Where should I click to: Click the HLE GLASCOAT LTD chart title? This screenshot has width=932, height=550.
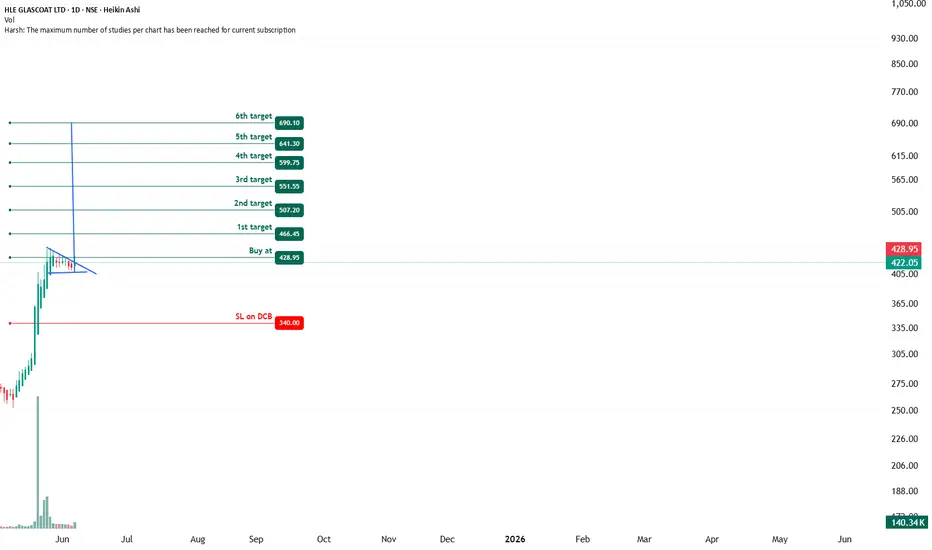click(x=72, y=10)
